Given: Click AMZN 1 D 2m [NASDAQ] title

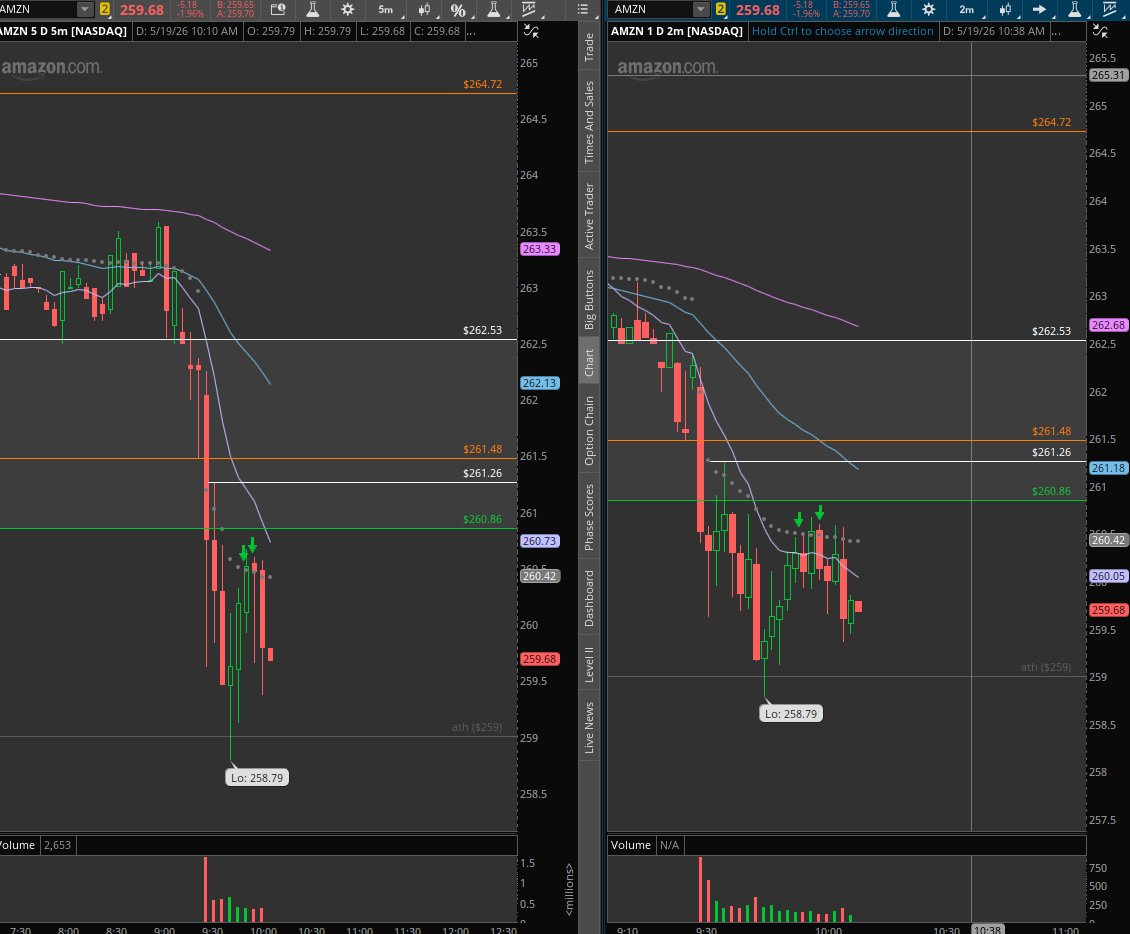Looking at the screenshot, I should point(677,31).
